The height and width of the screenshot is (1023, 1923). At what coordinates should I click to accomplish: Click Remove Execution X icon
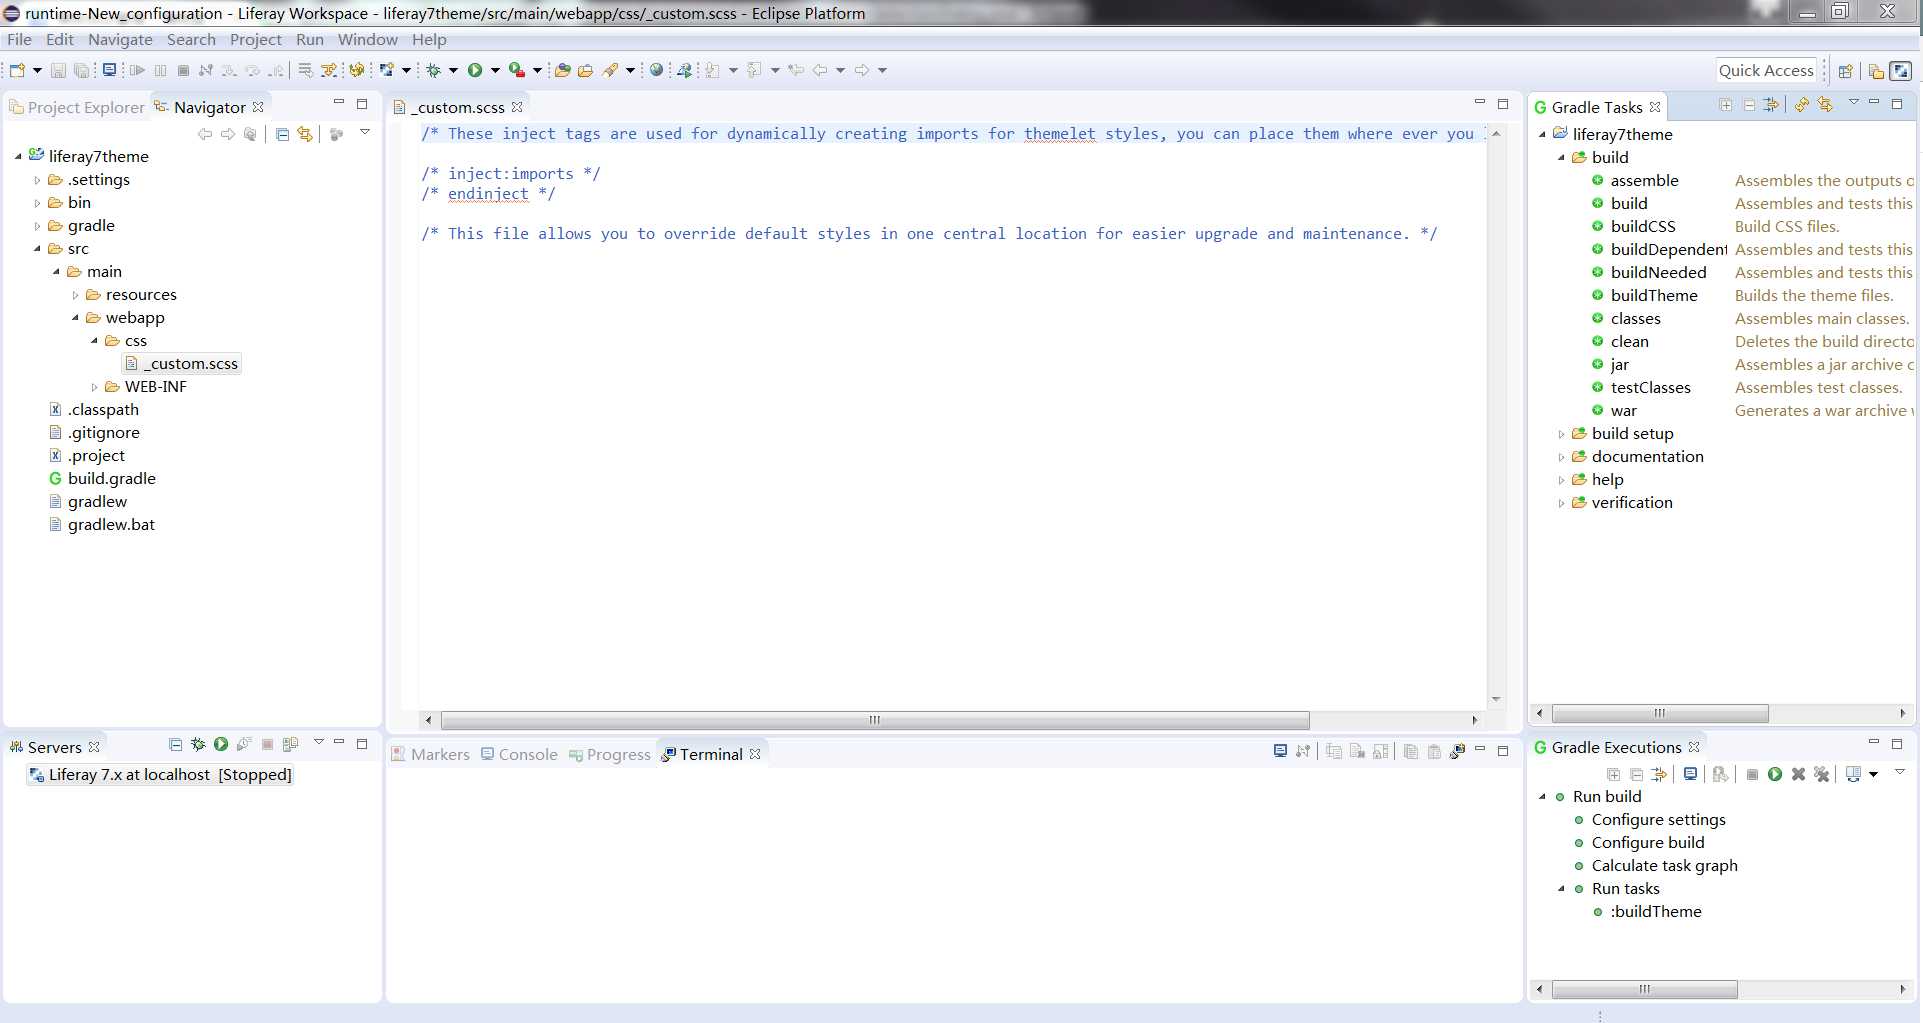click(x=1798, y=774)
